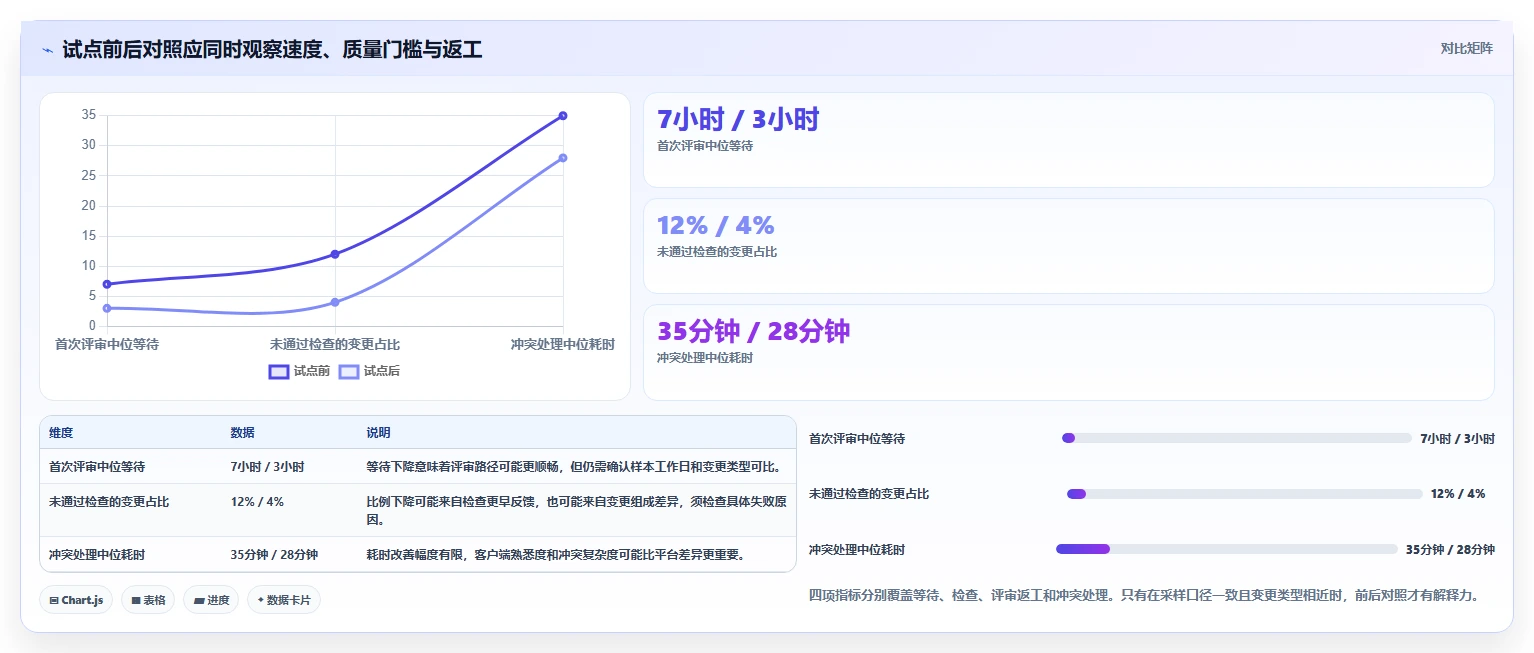
Task: Click the progress bar for 首次评审中位等待
Action: click(x=1236, y=438)
